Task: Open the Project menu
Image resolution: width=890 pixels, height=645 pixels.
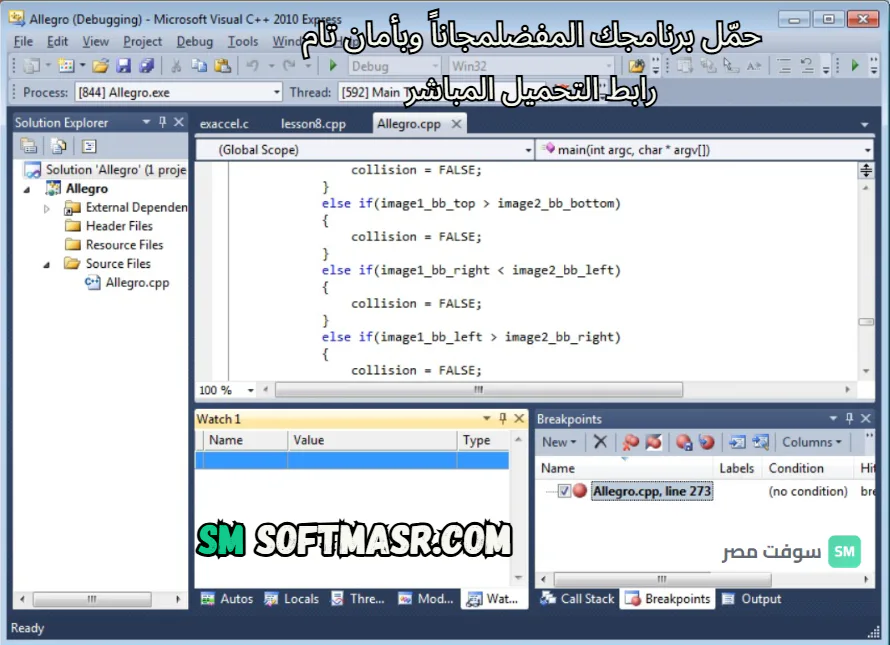Action: click(x=142, y=41)
